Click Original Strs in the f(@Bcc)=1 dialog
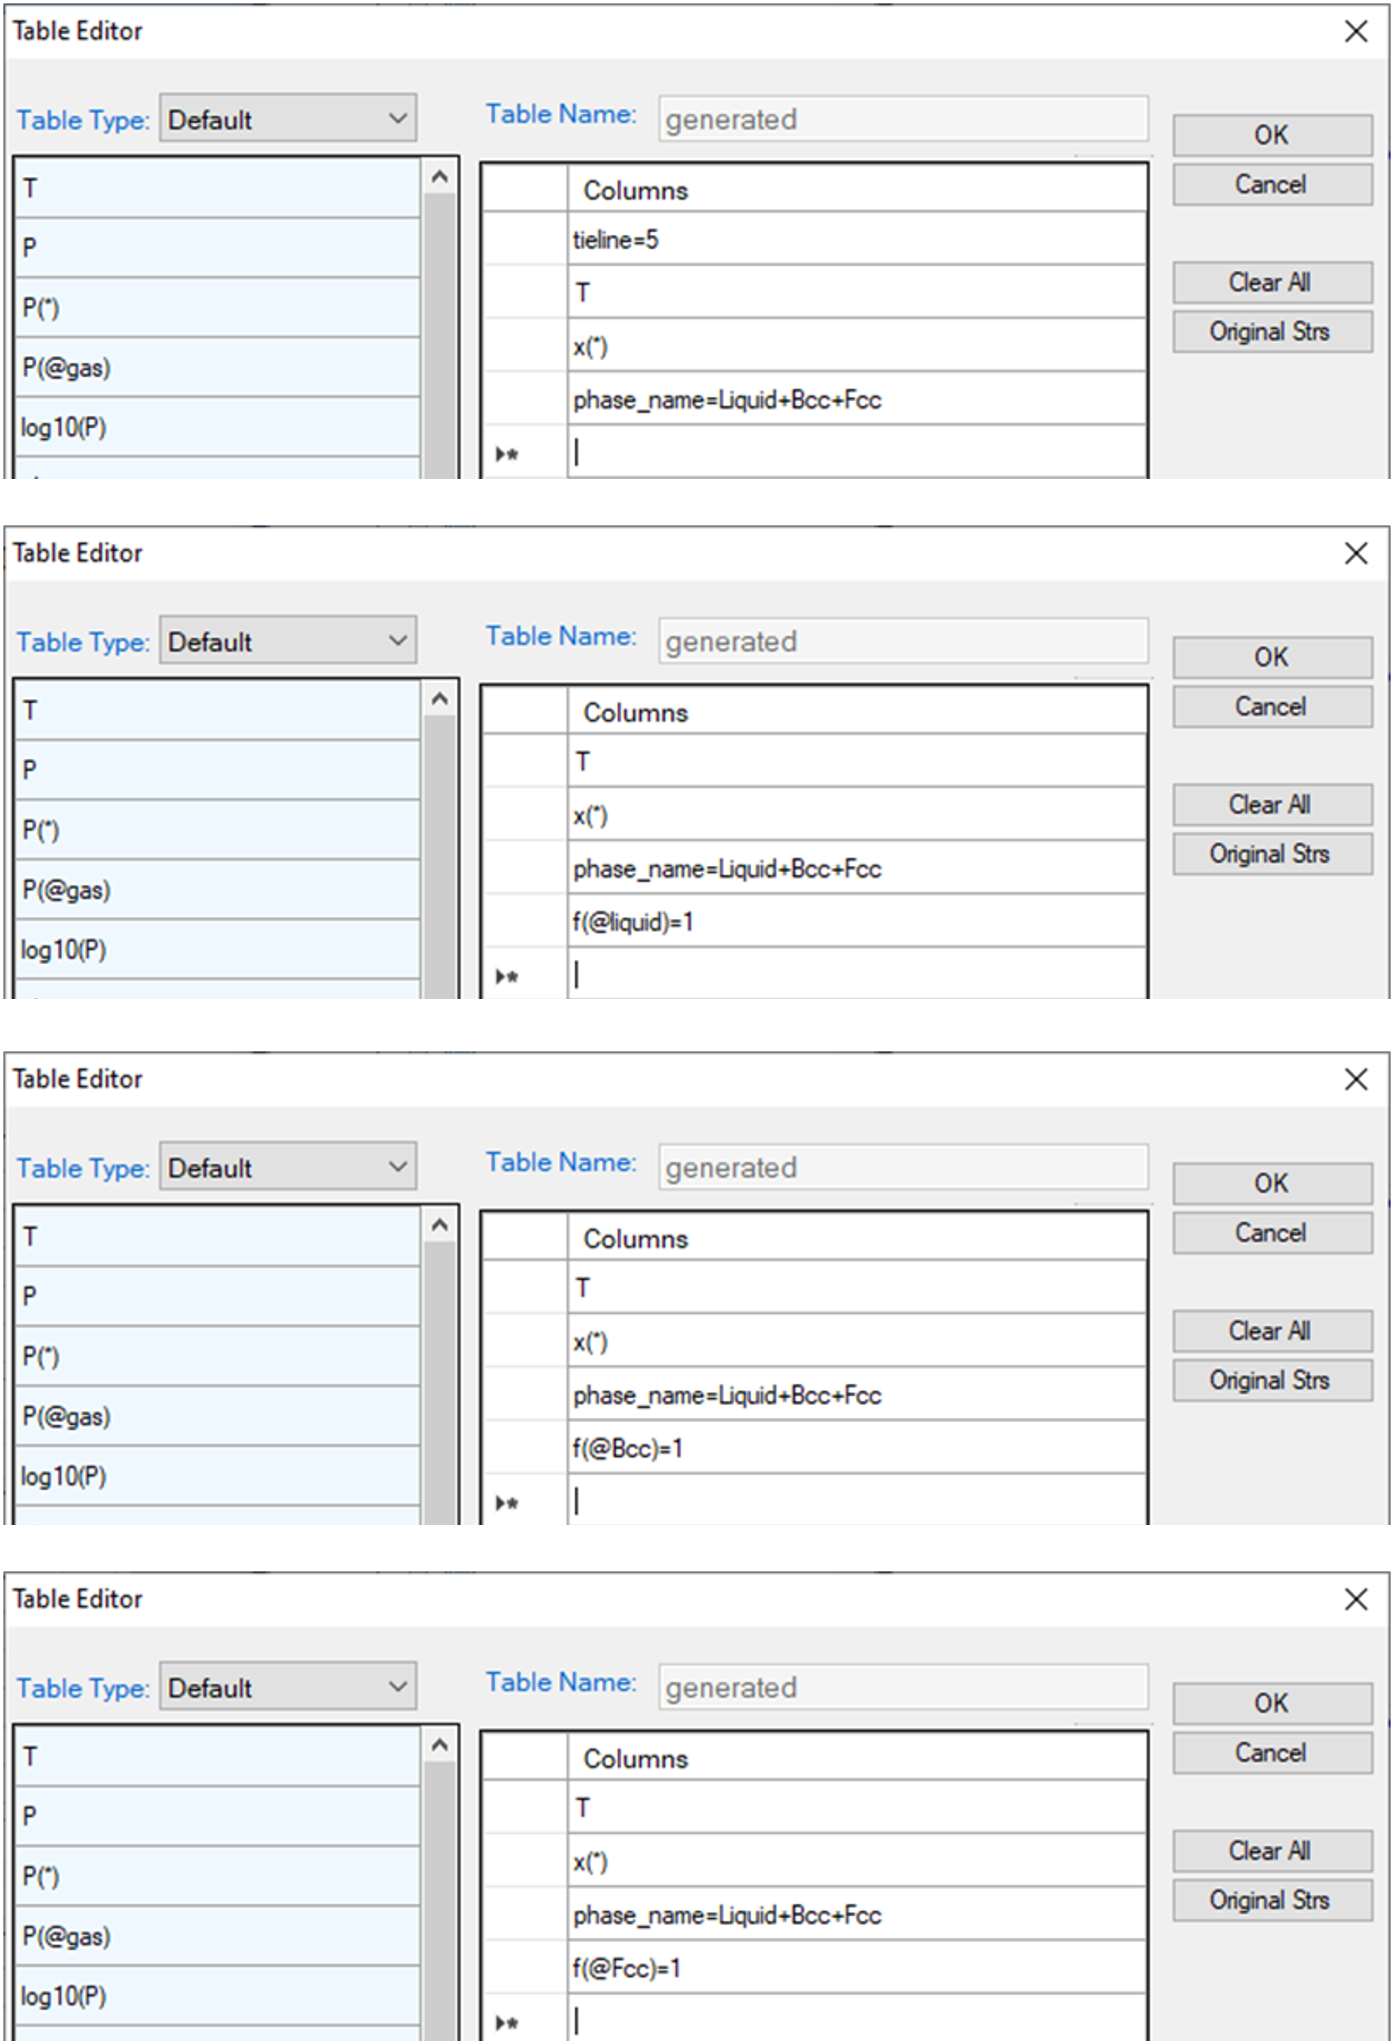1394x2041 pixels. tap(1271, 1381)
